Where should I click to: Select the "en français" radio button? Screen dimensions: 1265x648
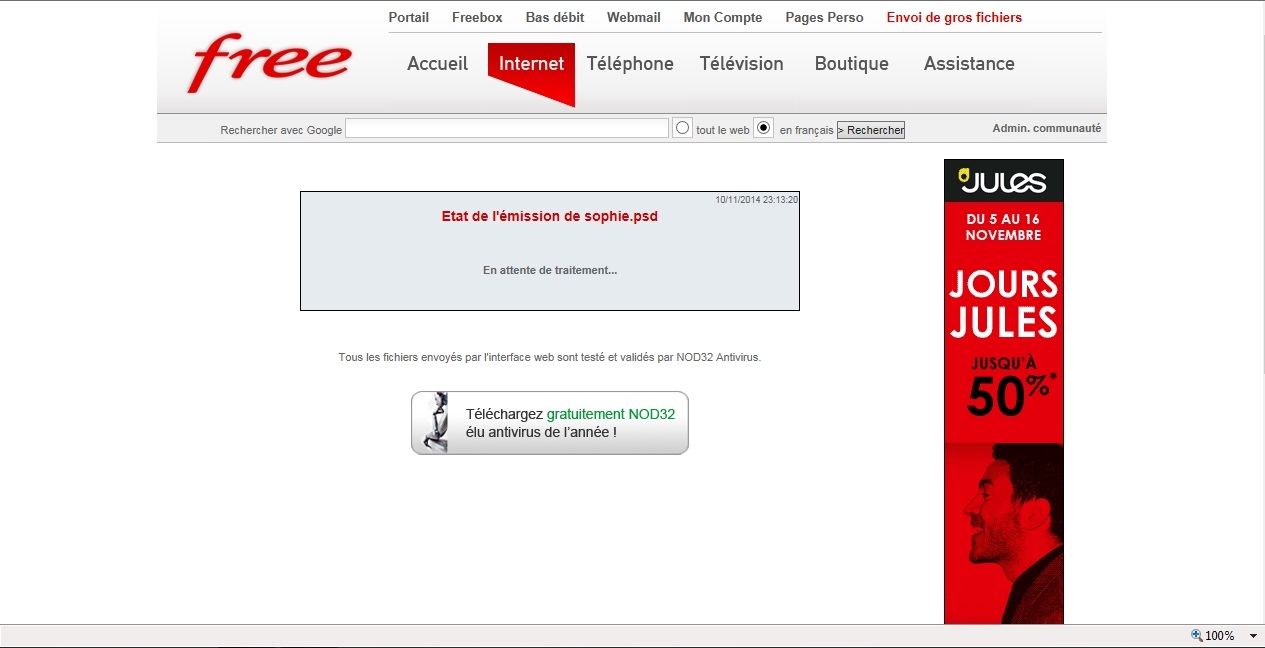[763, 128]
